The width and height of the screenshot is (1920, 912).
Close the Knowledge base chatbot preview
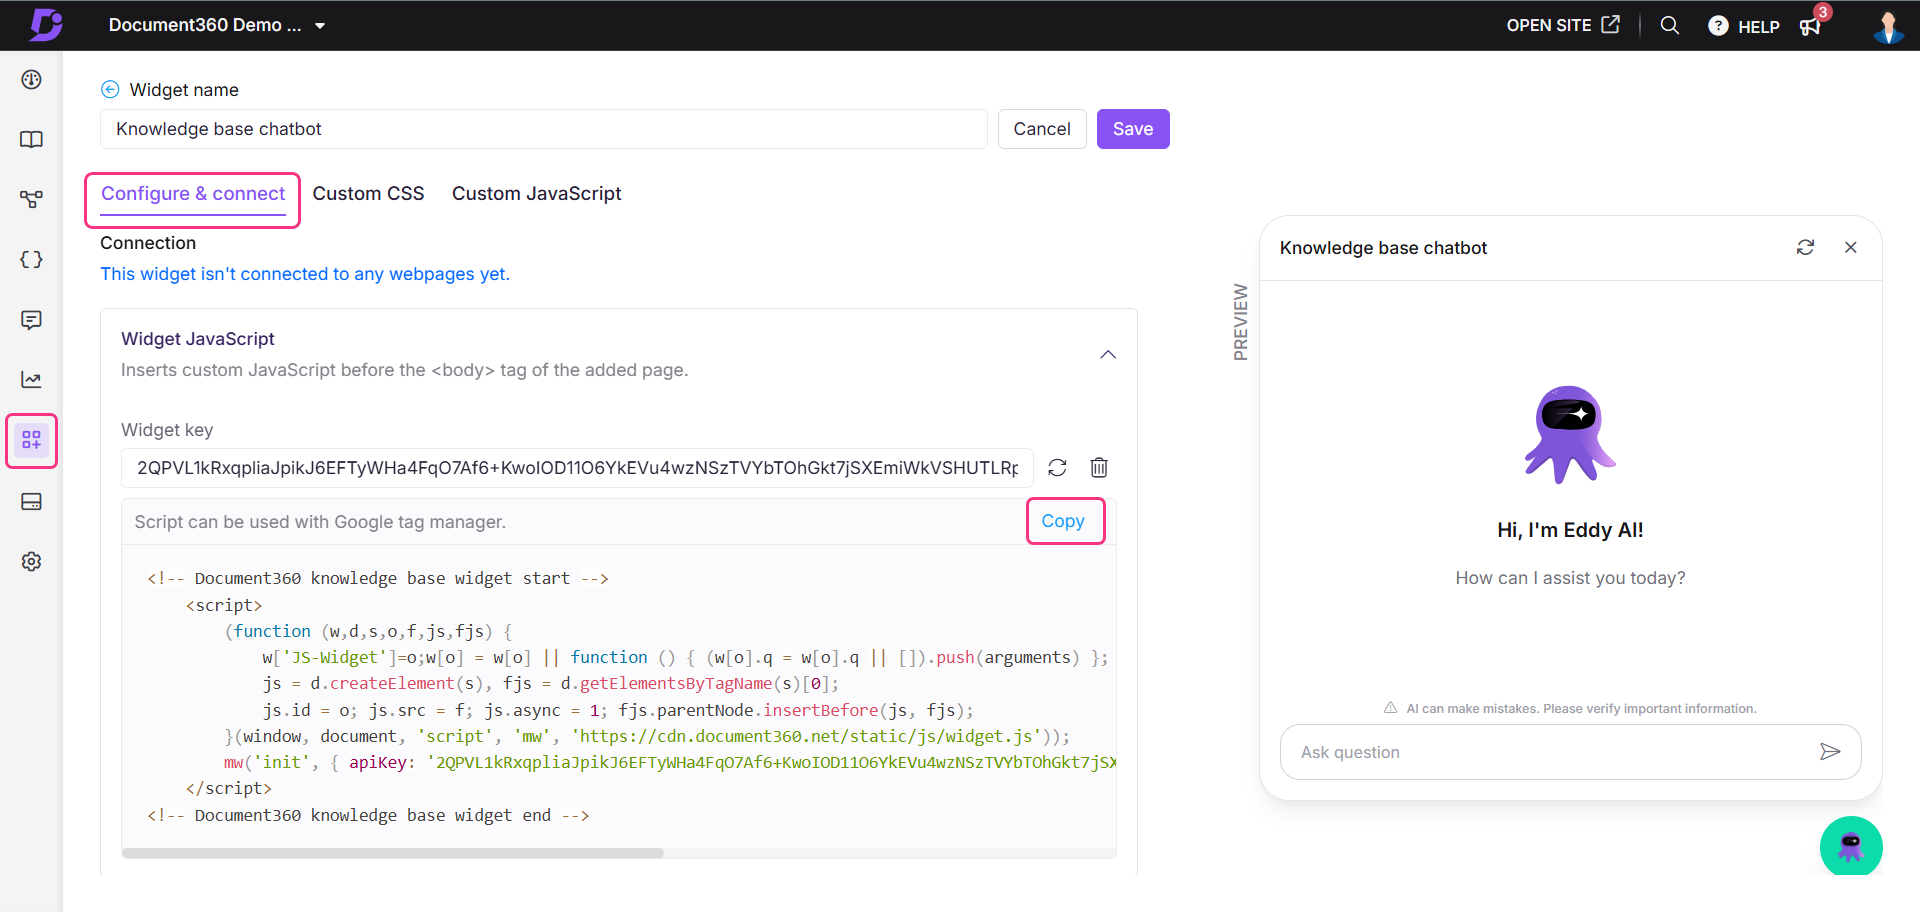[1851, 247]
